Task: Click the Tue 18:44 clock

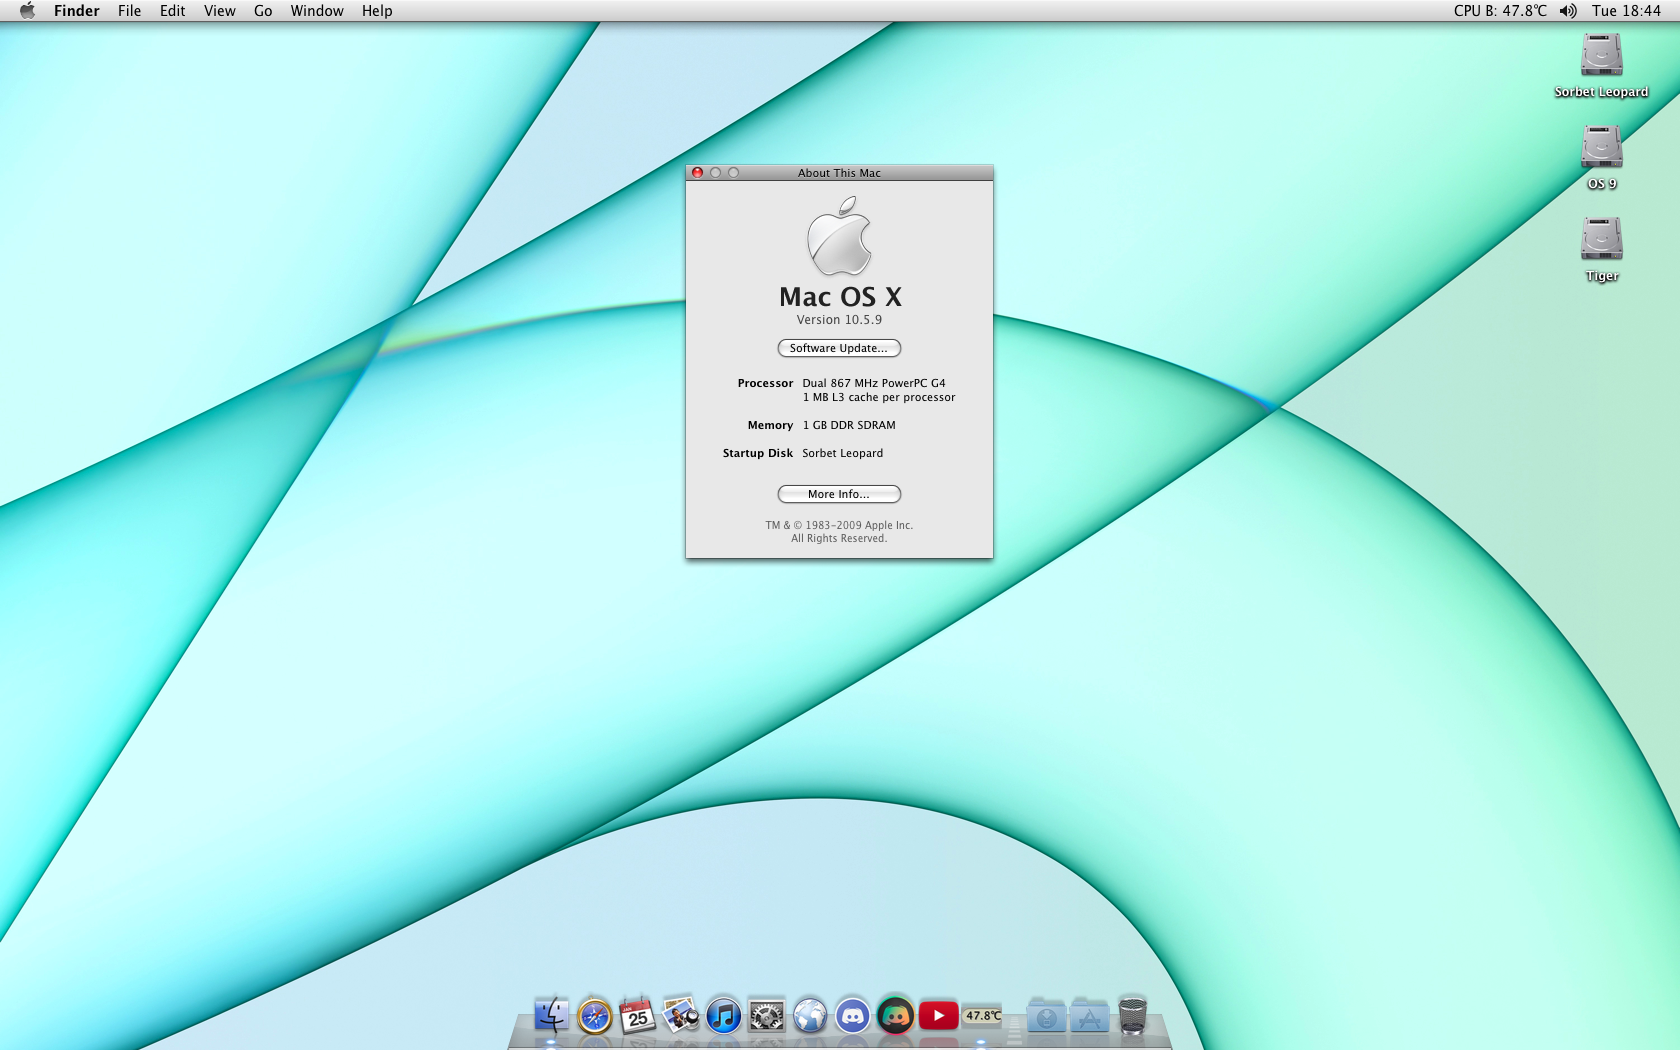Action: (x=1626, y=11)
